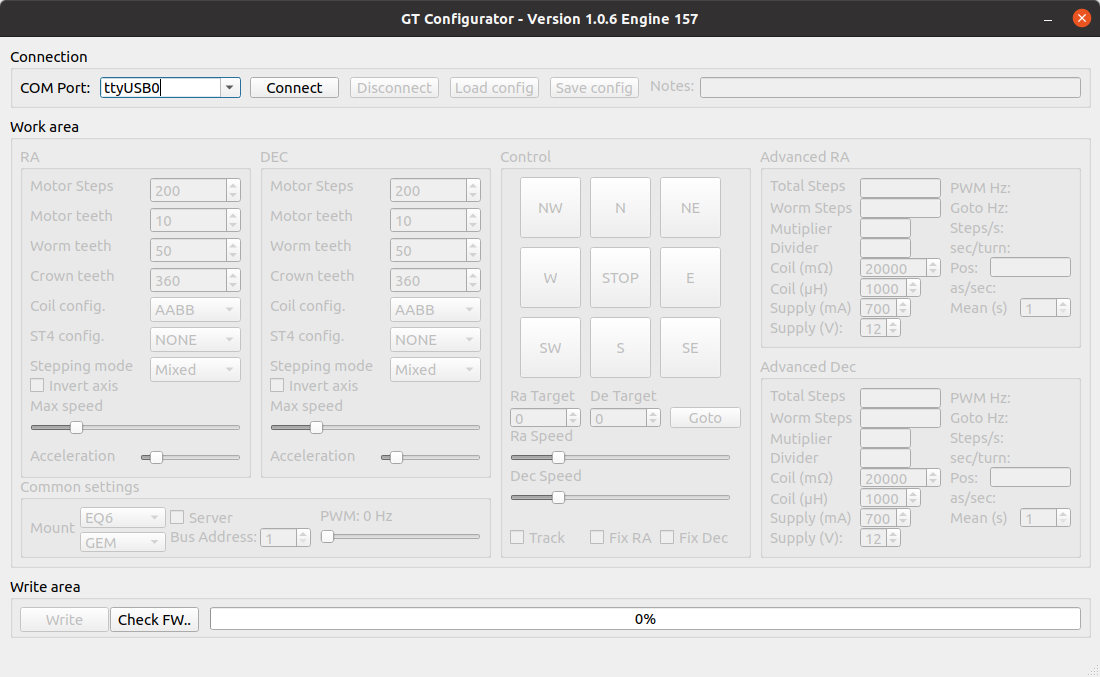Enable the Track checkbox

pos(517,538)
